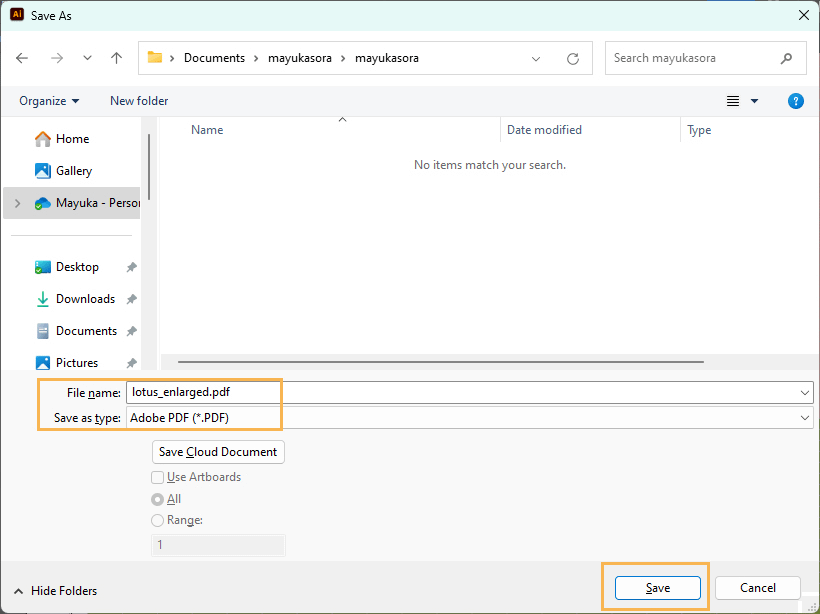
Task: Click New folder in the toolbar
Action: pyautogui.click(x=139, y=101)
